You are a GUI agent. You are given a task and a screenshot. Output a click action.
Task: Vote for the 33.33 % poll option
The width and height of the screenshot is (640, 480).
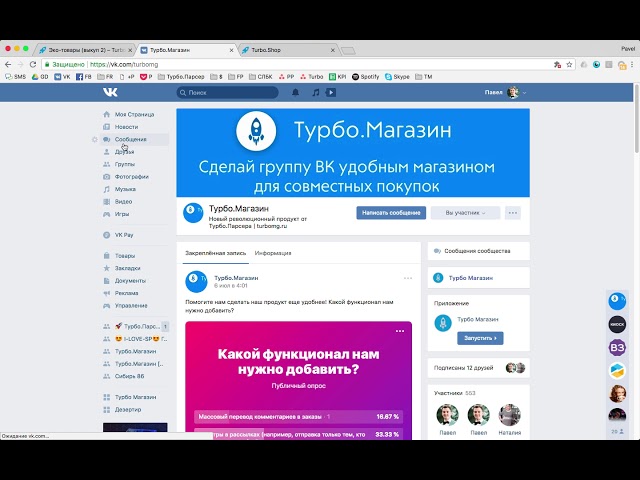coord(298,434)
